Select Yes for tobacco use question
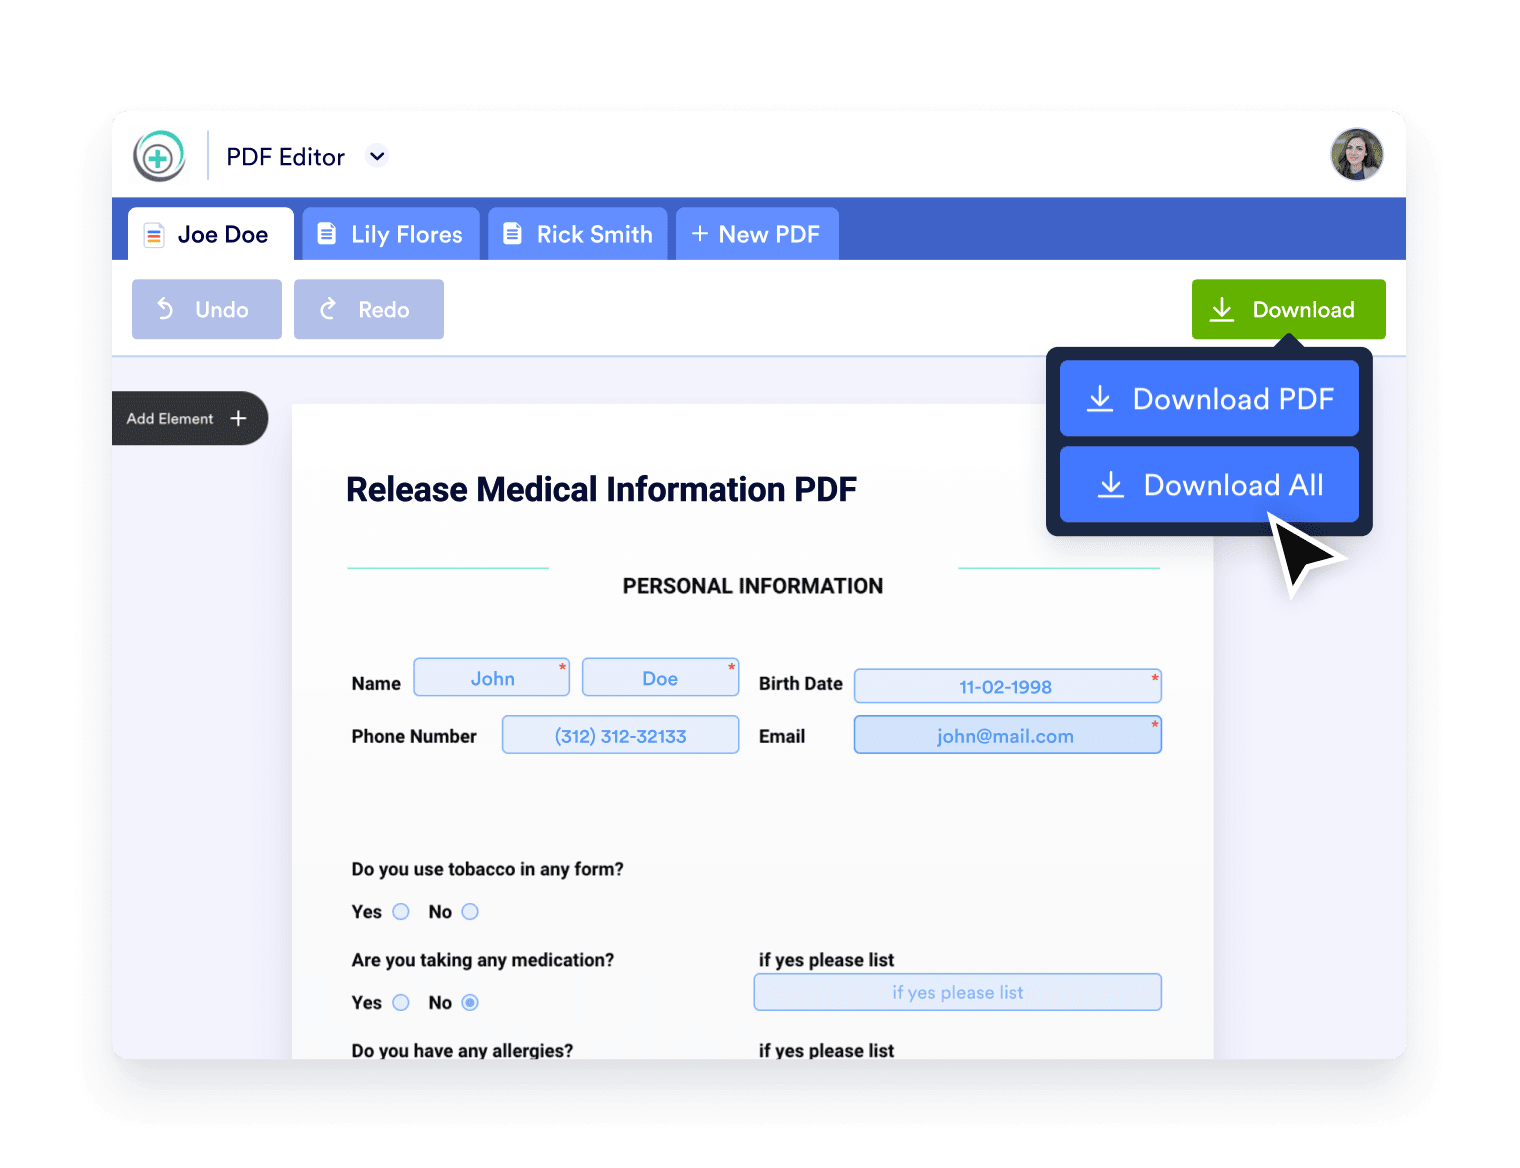 point(401,911)
